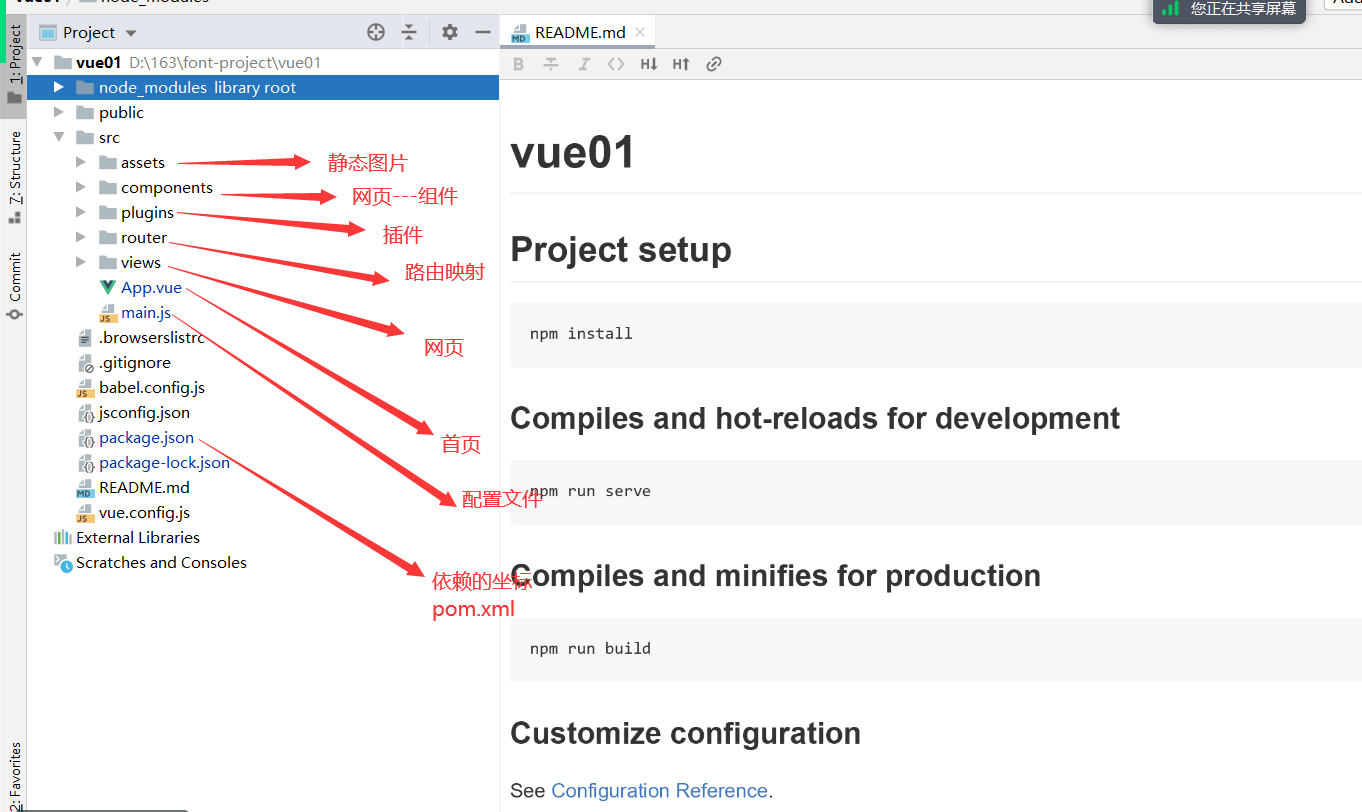Toggle bold formatting in Markdown toolbar
This screenshot has width=1362, height=812.
click(518, 64)
